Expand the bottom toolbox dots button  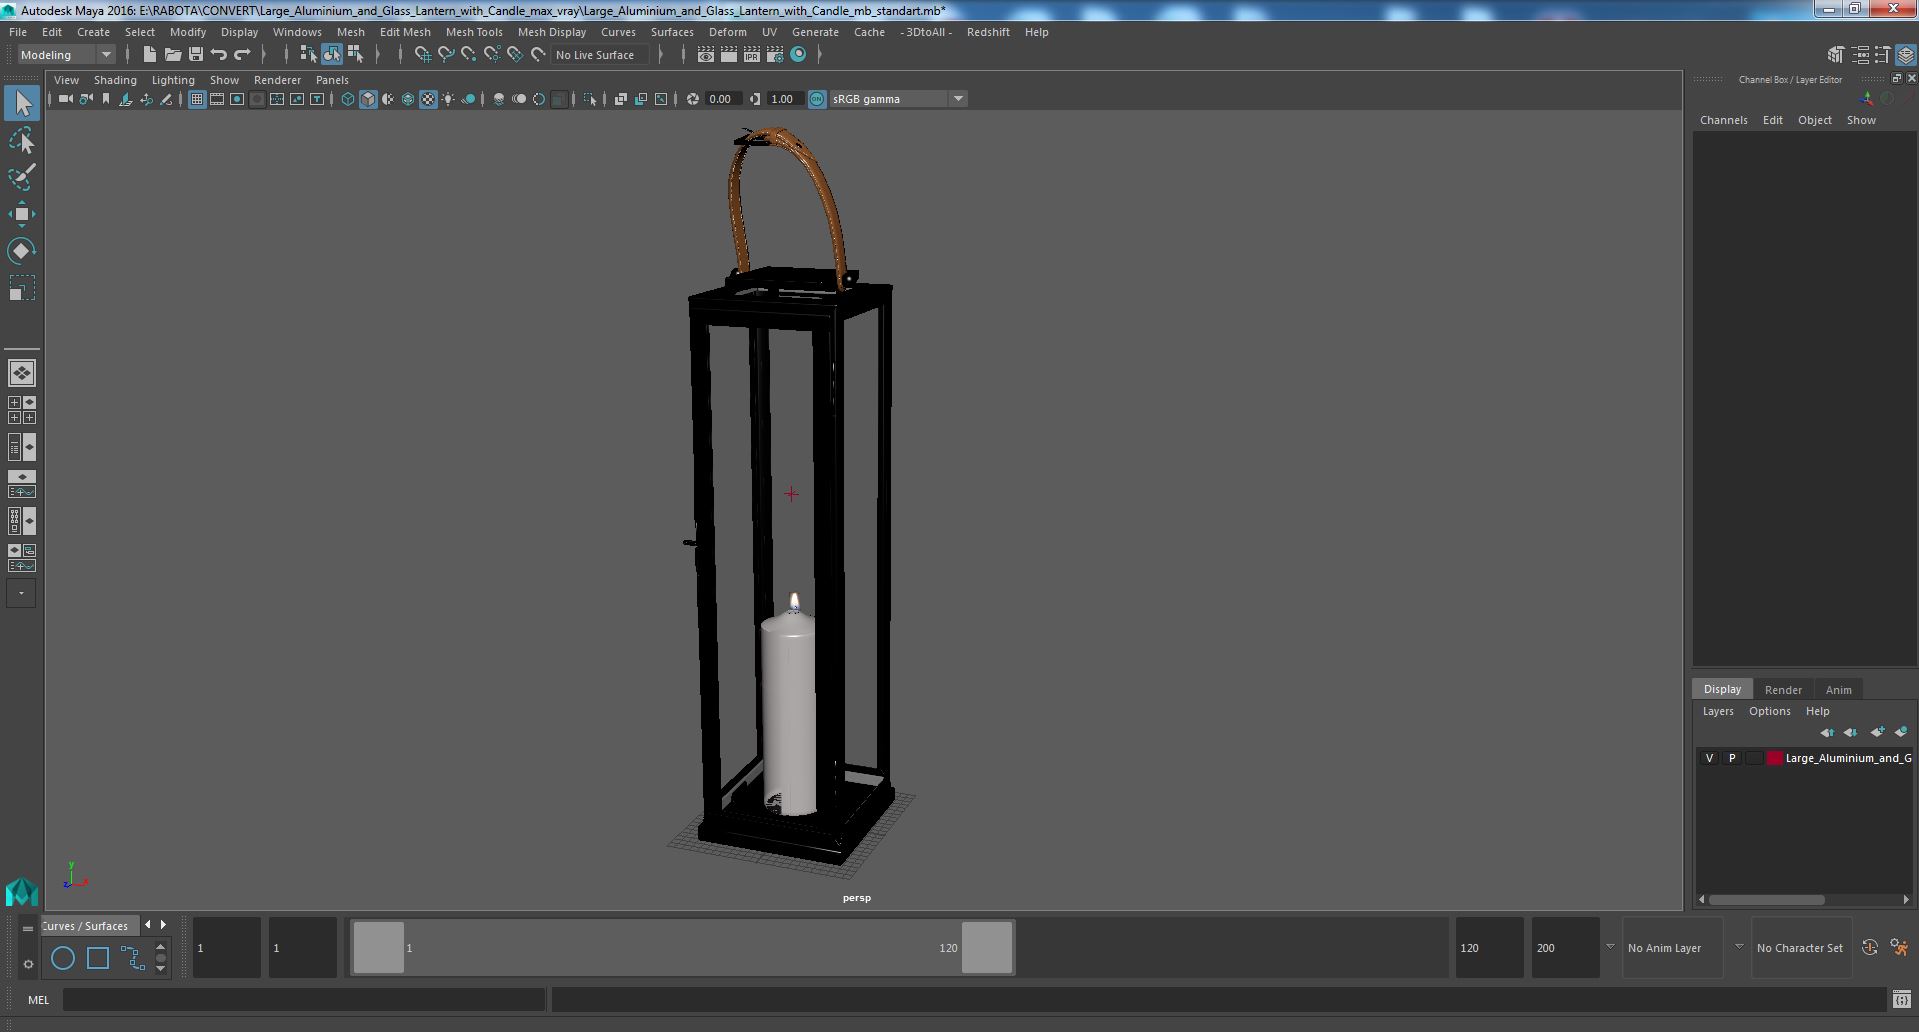pyautogui.click(x=22, y=593)
